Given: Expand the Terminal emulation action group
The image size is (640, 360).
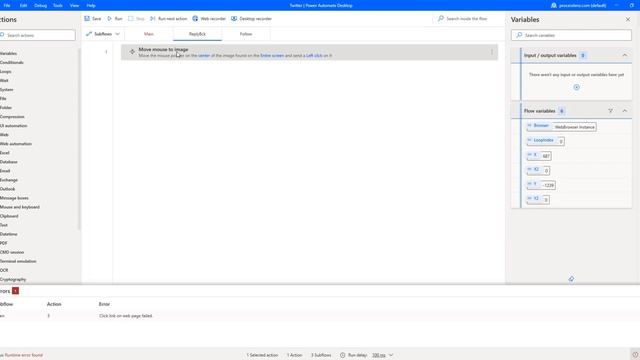Looking at the screenshot, I should [18, 261].
